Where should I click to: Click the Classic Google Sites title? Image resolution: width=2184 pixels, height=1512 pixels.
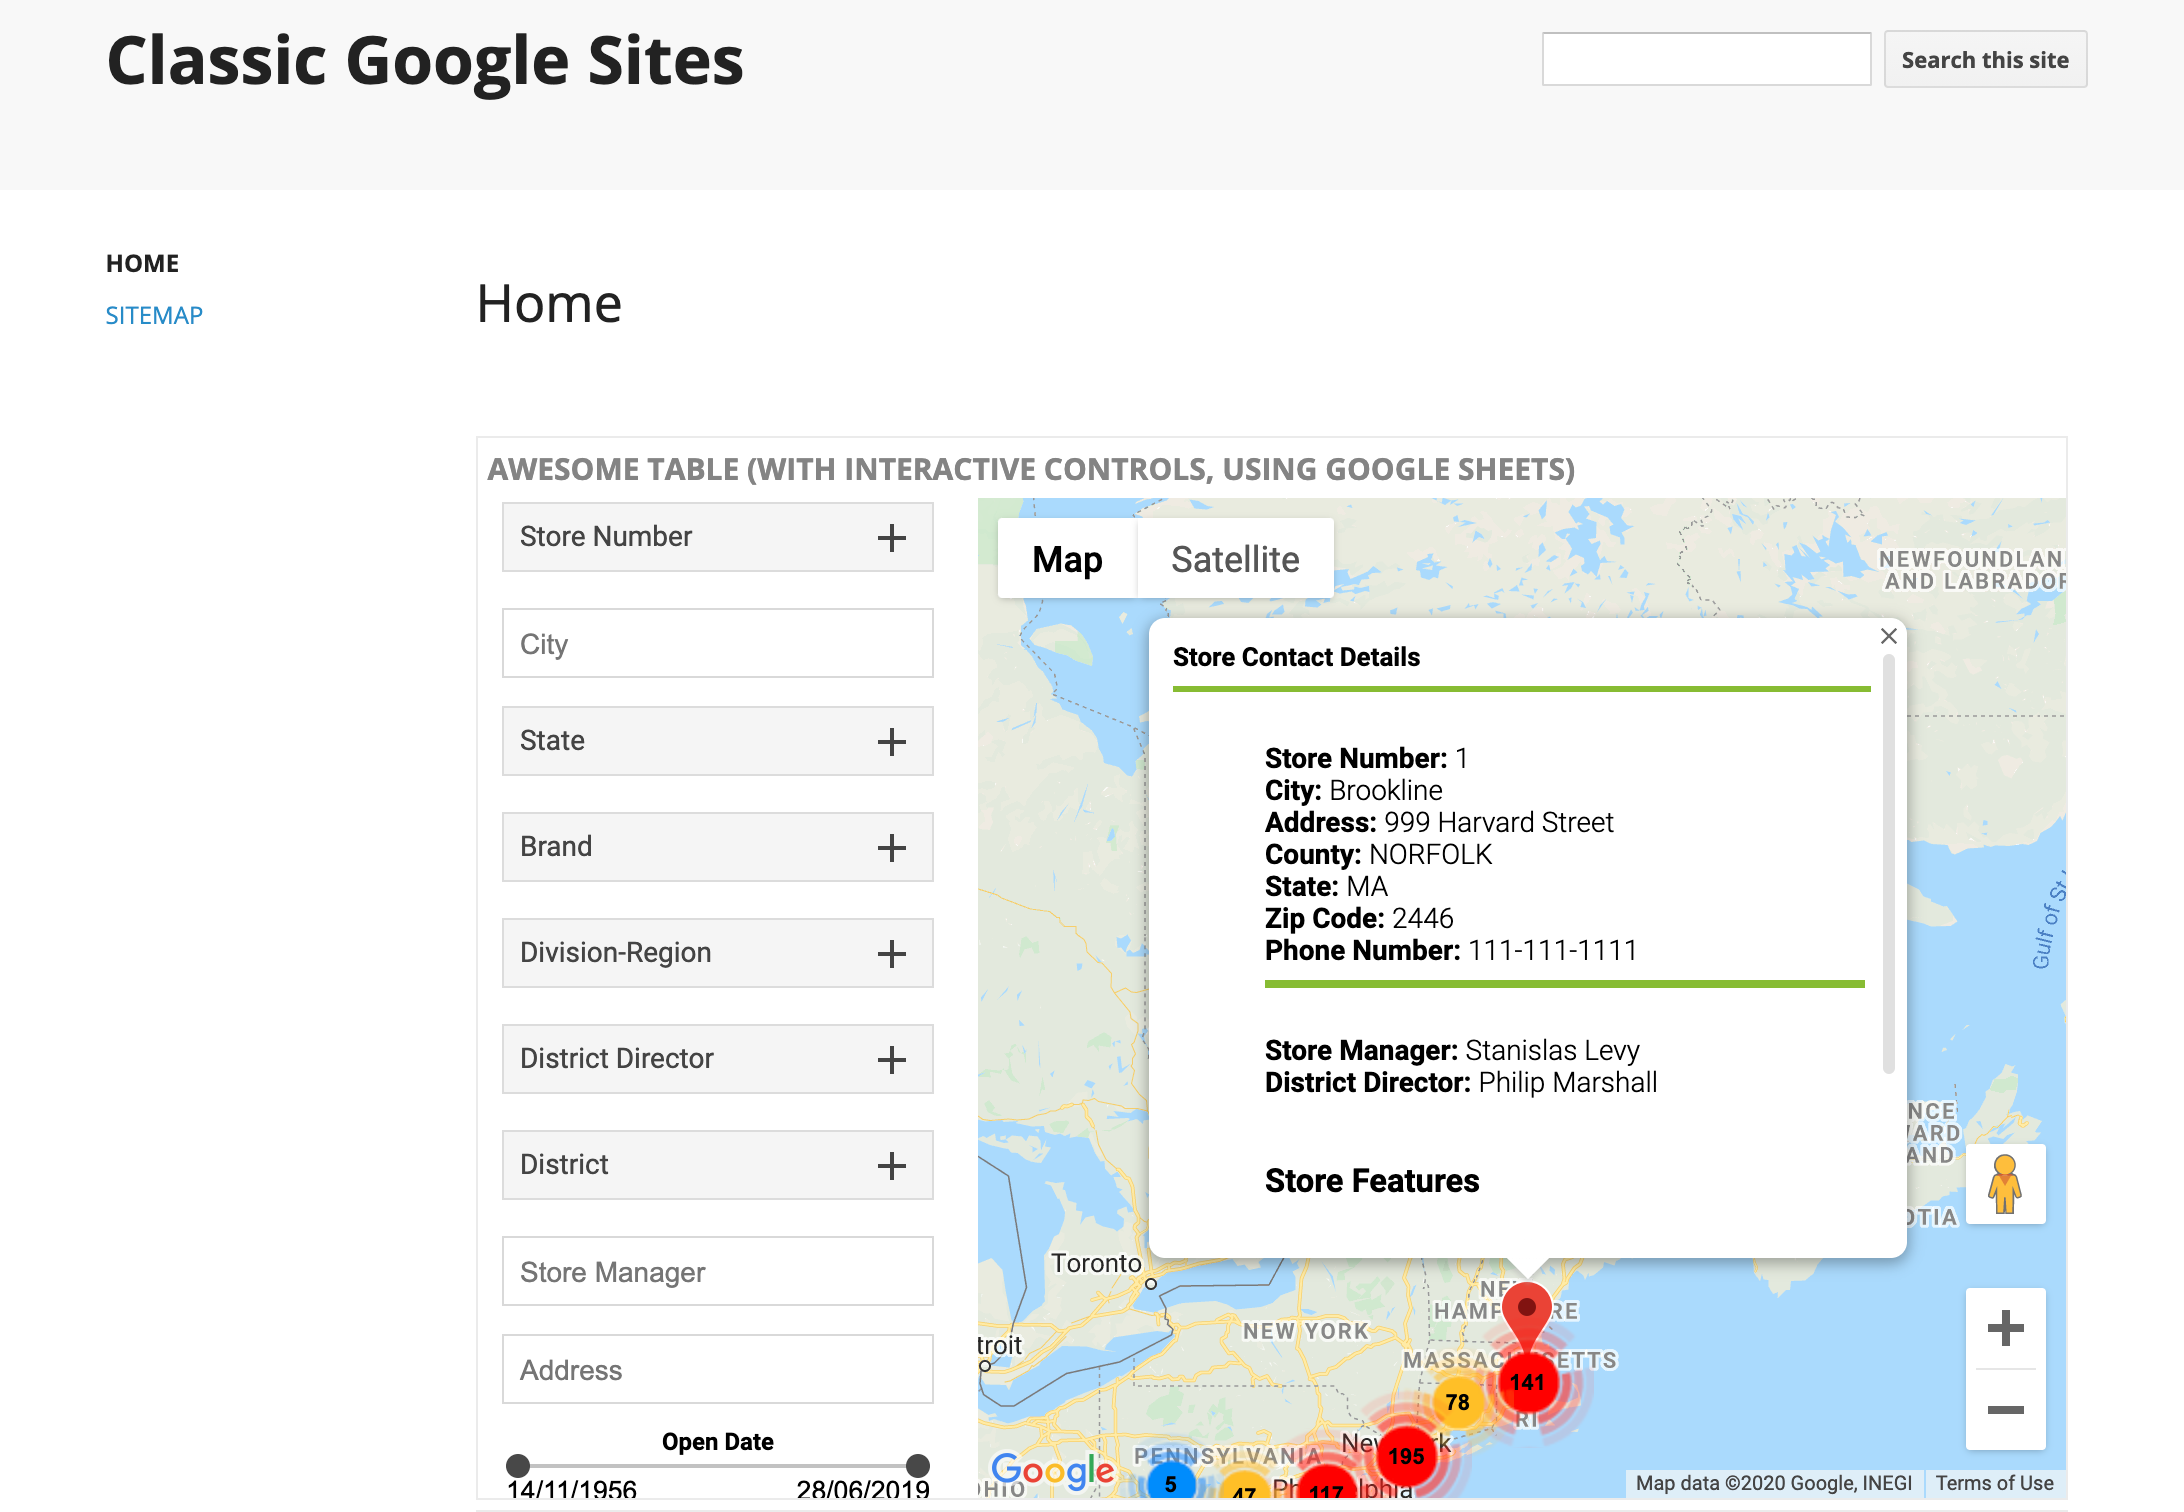point(425,61)
